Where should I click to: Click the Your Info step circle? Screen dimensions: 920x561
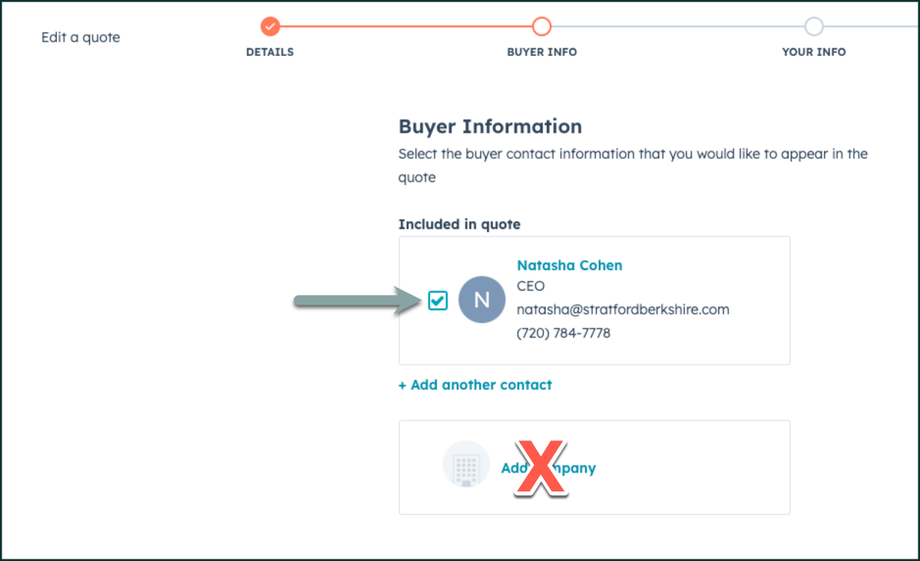(x=814, y=26)
